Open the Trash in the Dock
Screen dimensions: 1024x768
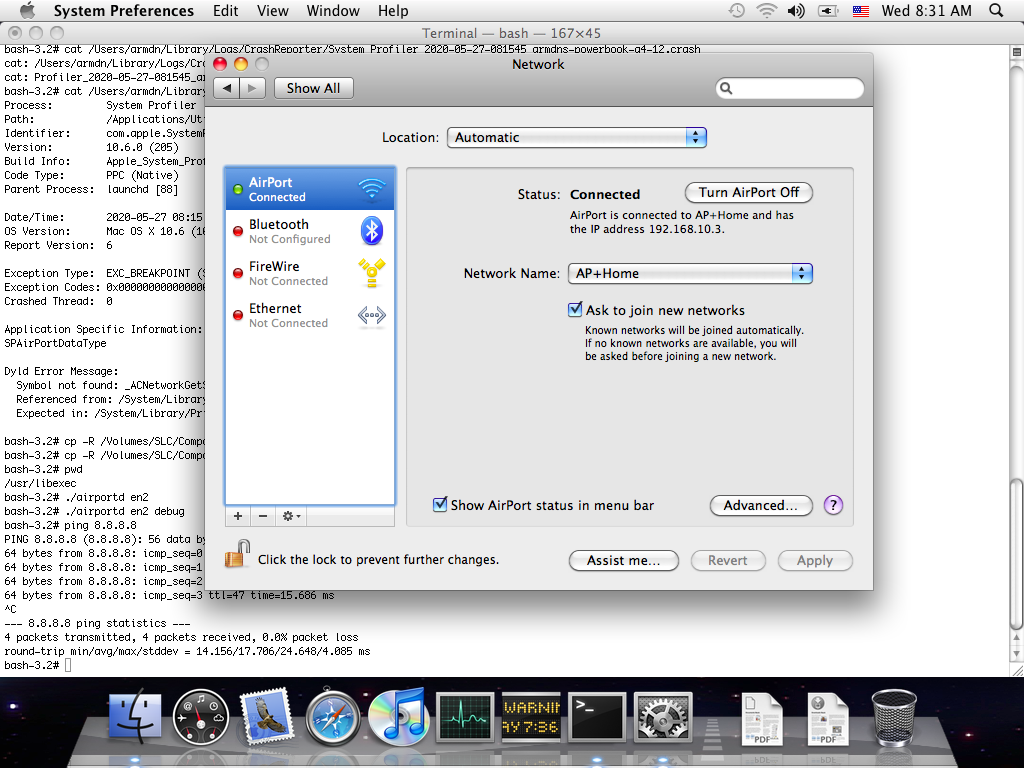[894, 717]
